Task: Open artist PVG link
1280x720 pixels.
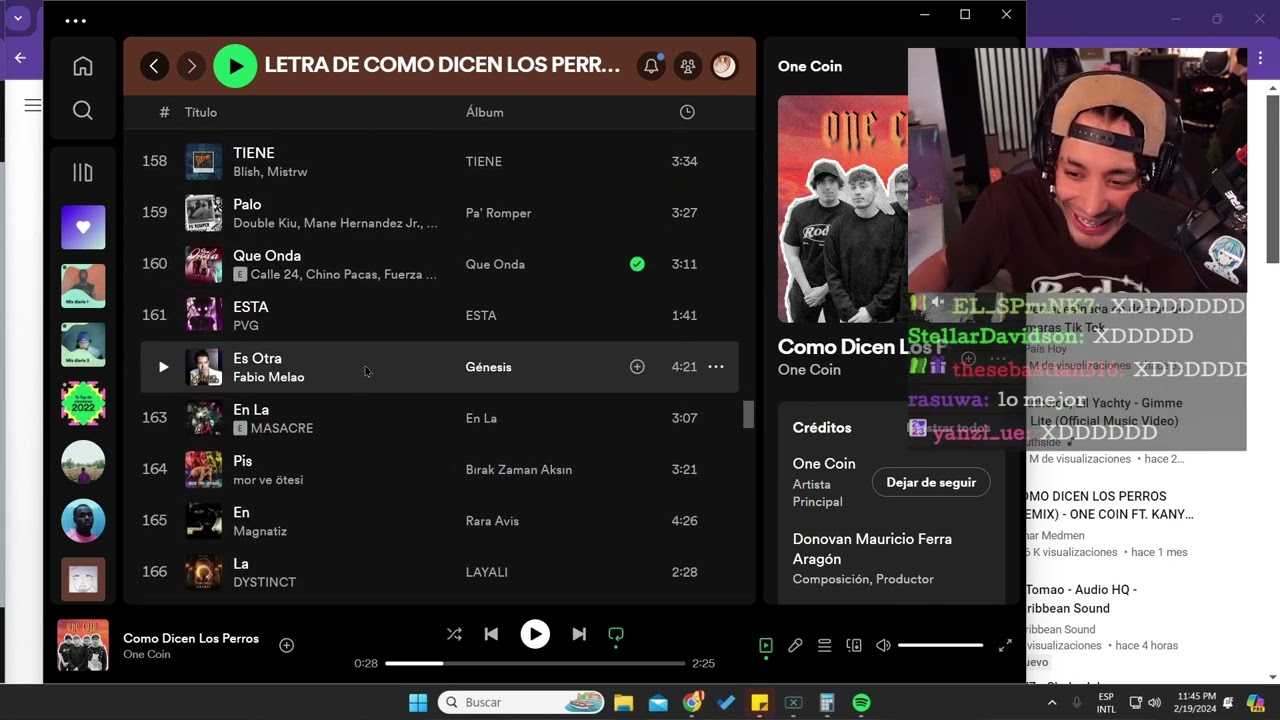Action: (x=246, y=326)
